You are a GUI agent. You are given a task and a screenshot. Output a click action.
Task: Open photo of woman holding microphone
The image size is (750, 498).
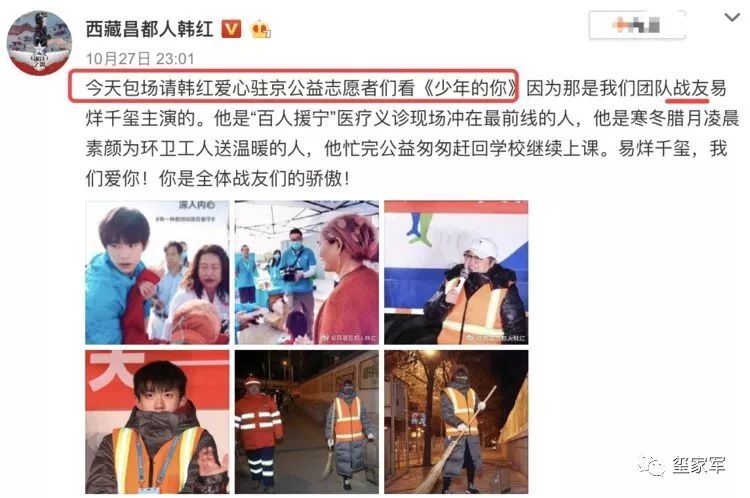tap(456, 272)
